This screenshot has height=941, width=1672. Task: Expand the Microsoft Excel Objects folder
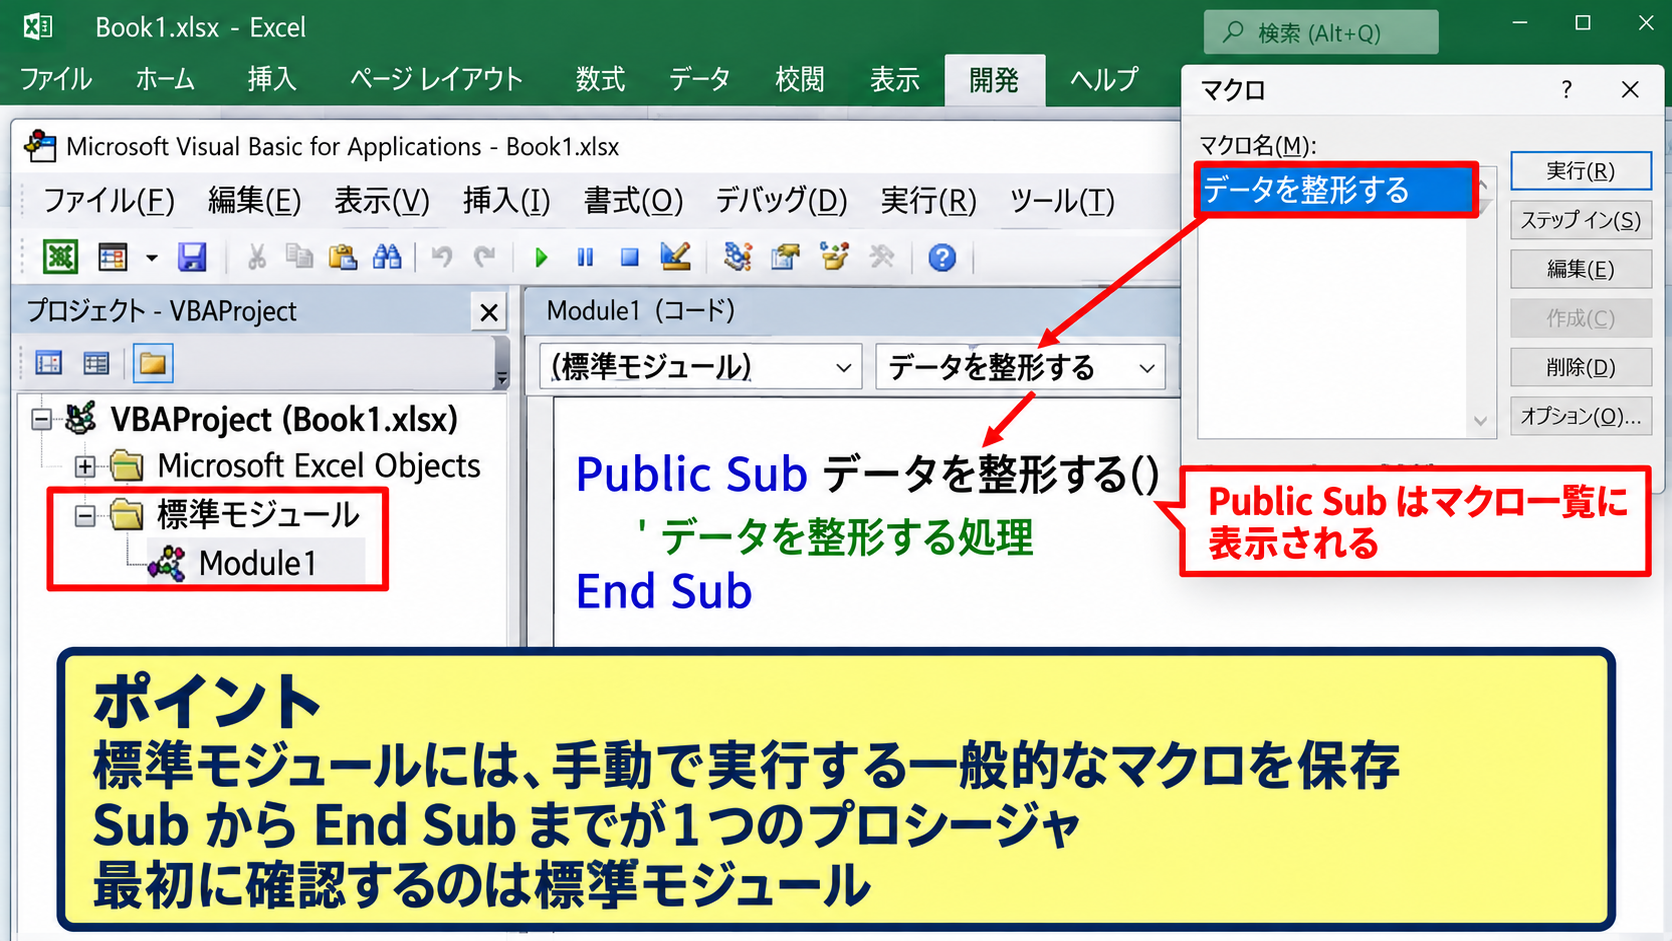click(85, 466)
